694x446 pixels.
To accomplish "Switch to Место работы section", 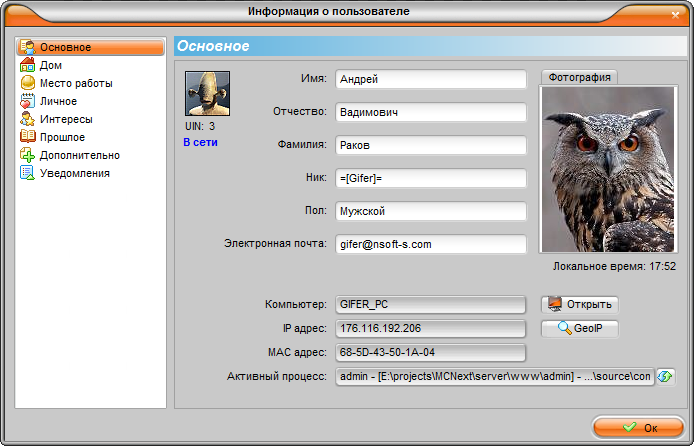I will (x=76, y=83).
